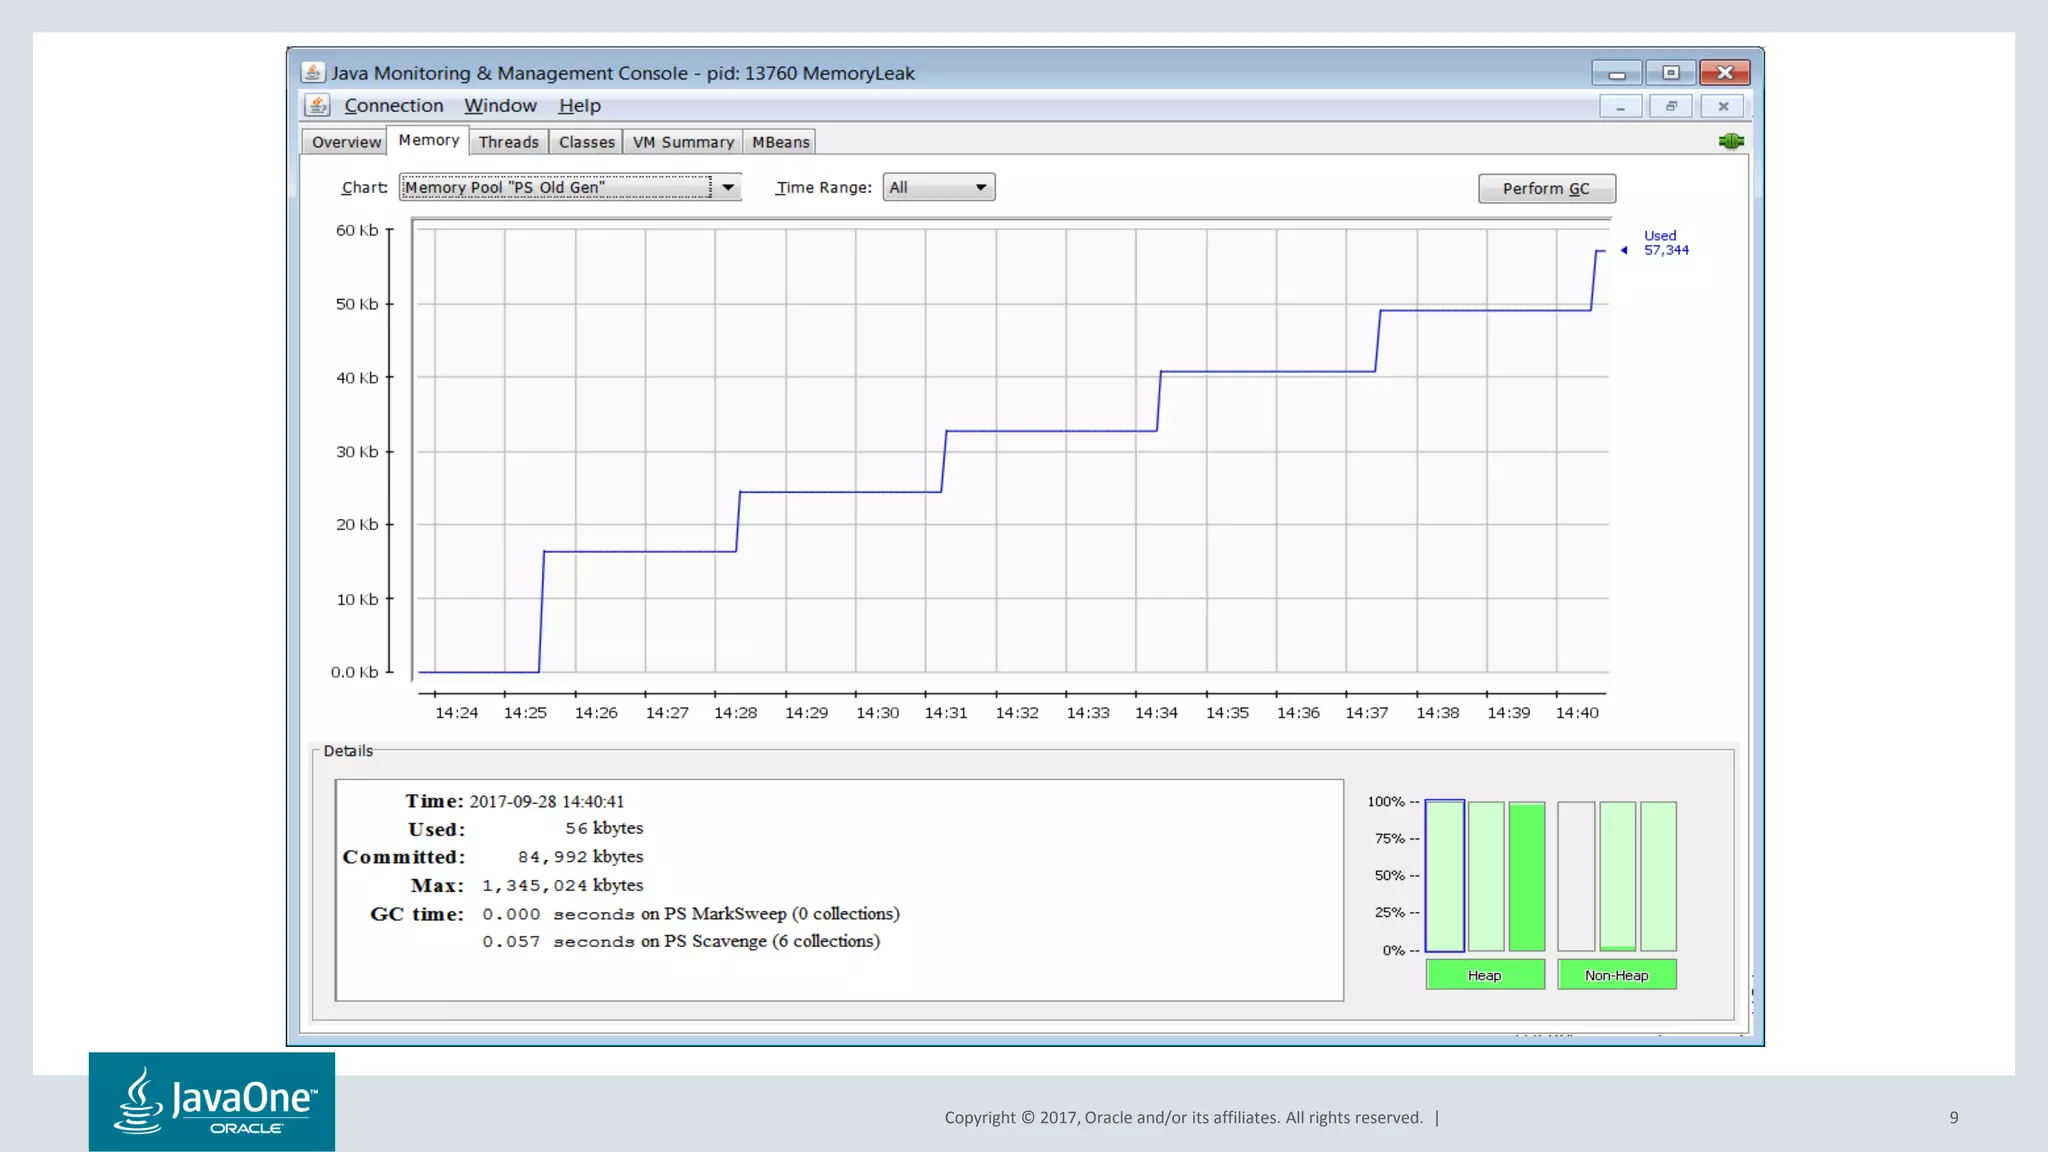Click the Used 56 kbytes value
The image size is (2048, 1152).
pos(604,828)
